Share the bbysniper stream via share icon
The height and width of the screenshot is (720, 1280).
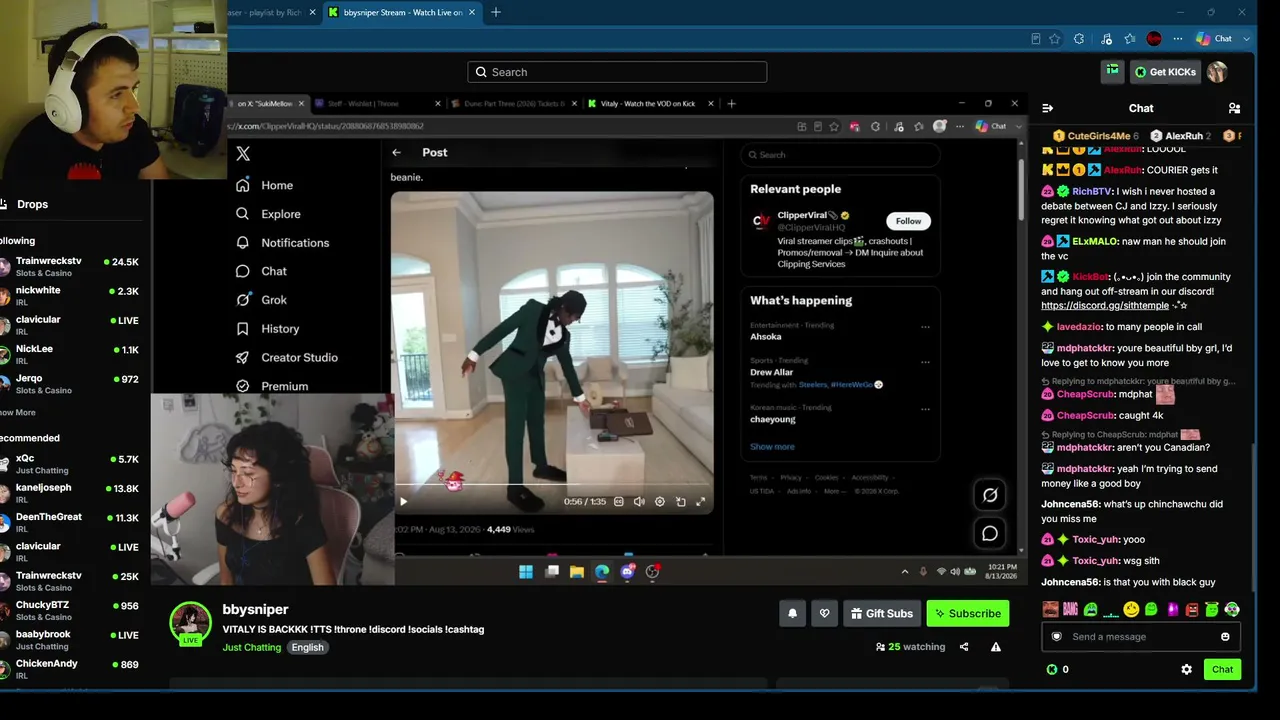click(964, 647)
